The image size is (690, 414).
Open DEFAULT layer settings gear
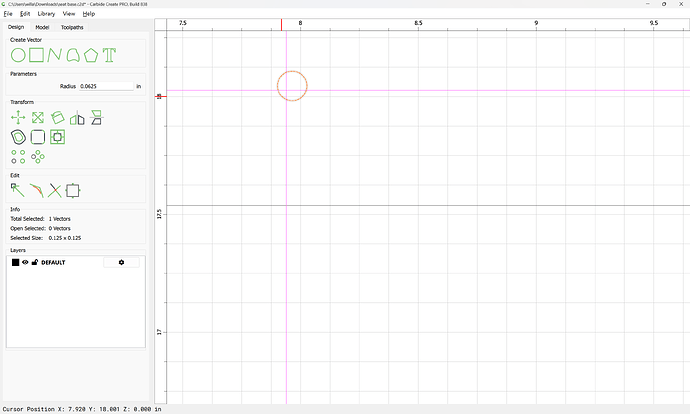click(x=121, y=262)
